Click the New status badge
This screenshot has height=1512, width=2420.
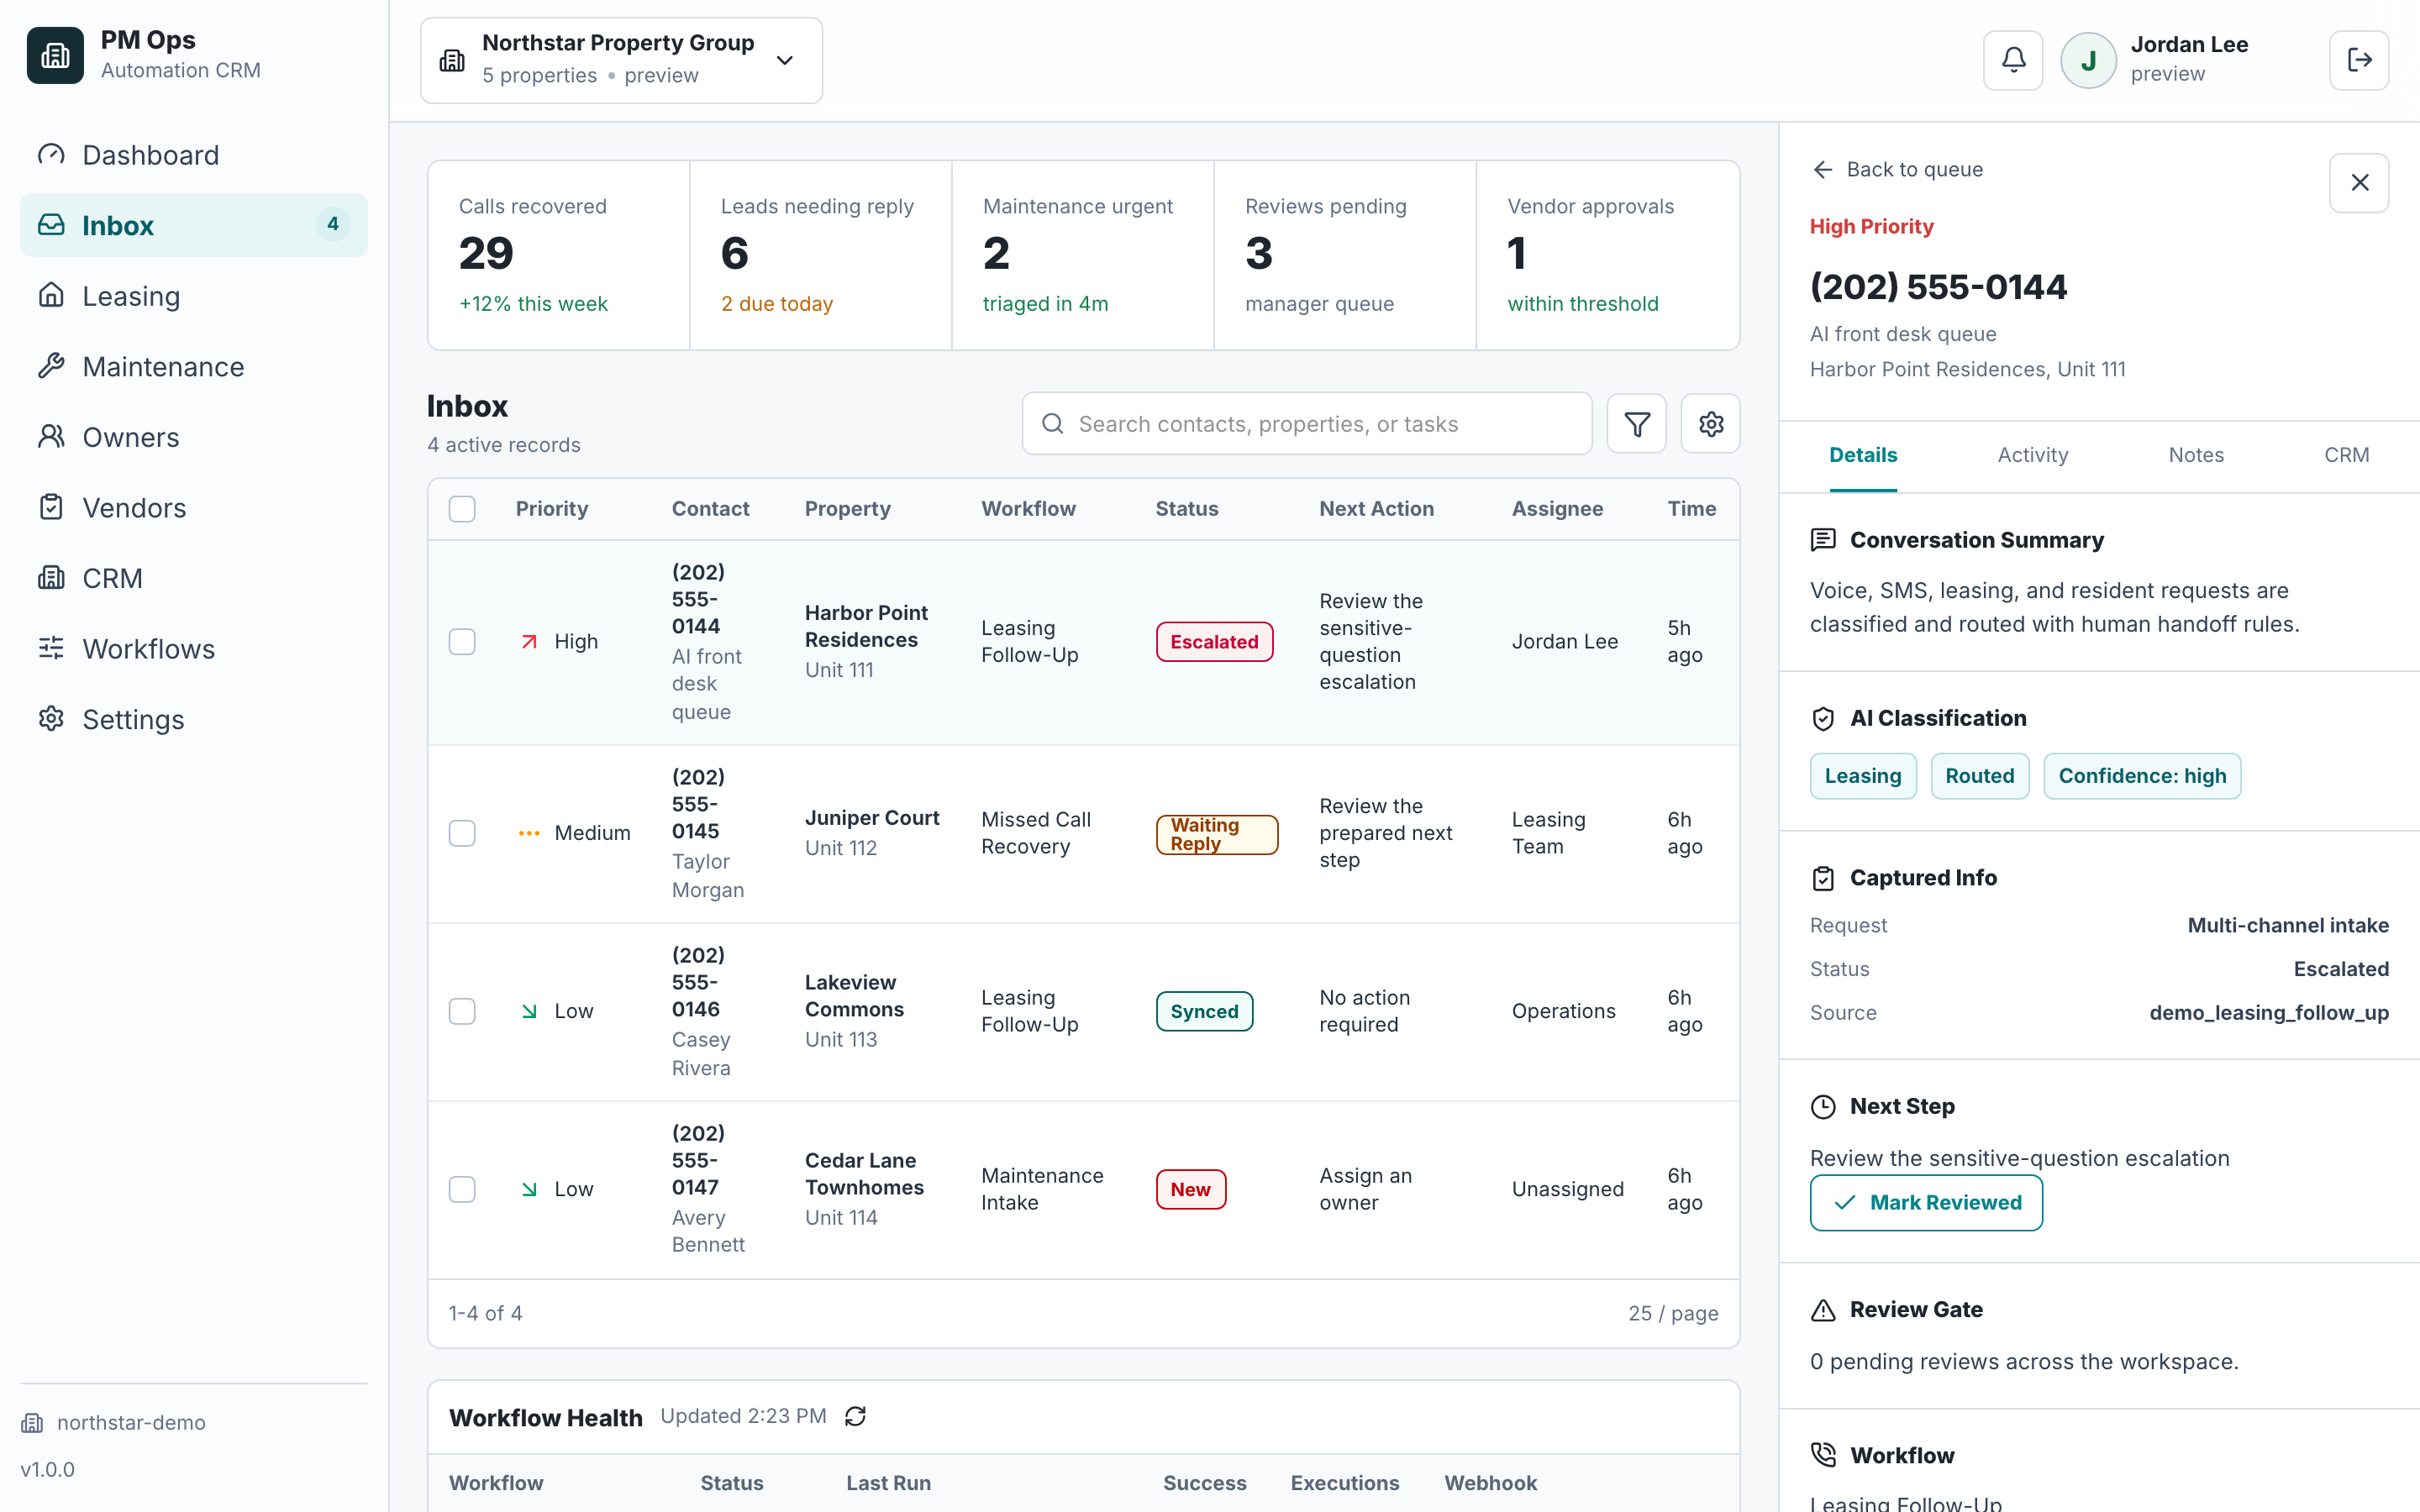click(1190, 1189)
